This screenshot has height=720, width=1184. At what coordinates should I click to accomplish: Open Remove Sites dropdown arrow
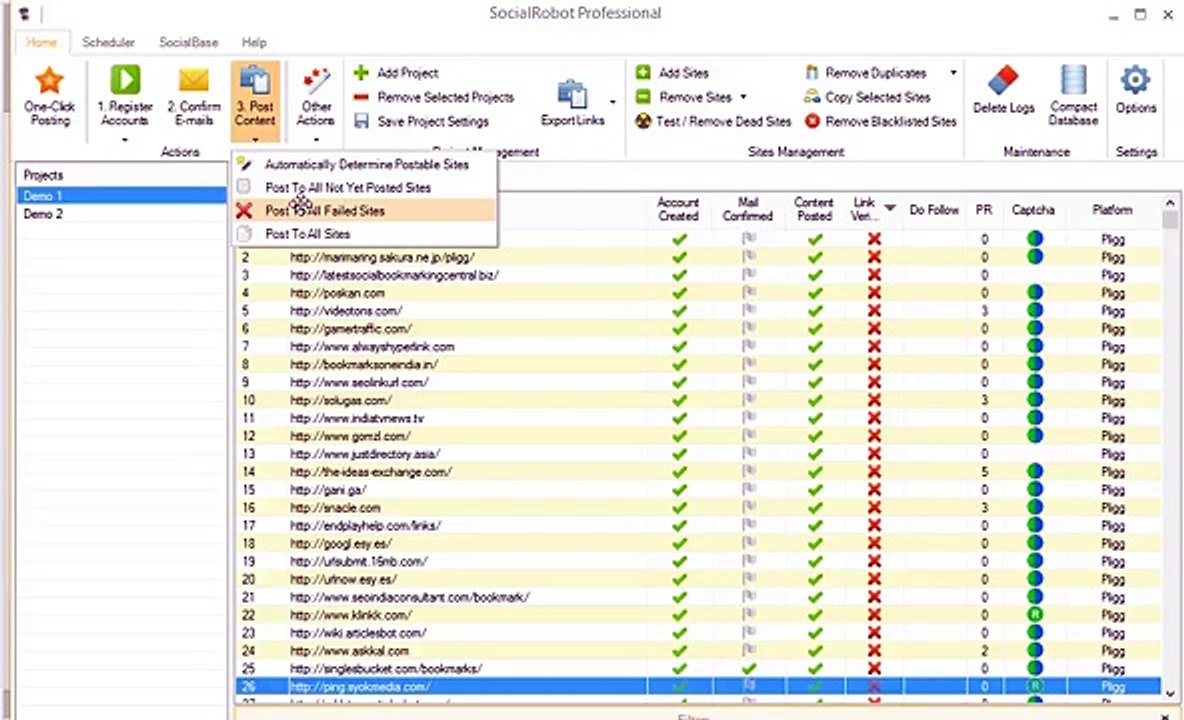tap(744, 97)
